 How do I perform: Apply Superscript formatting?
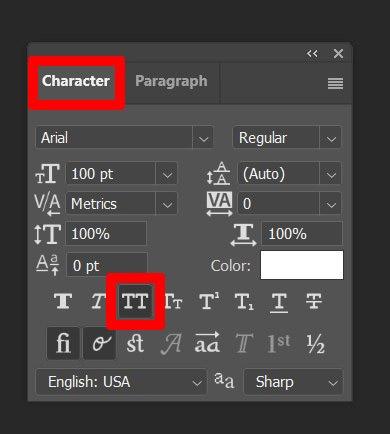point(209,302)
